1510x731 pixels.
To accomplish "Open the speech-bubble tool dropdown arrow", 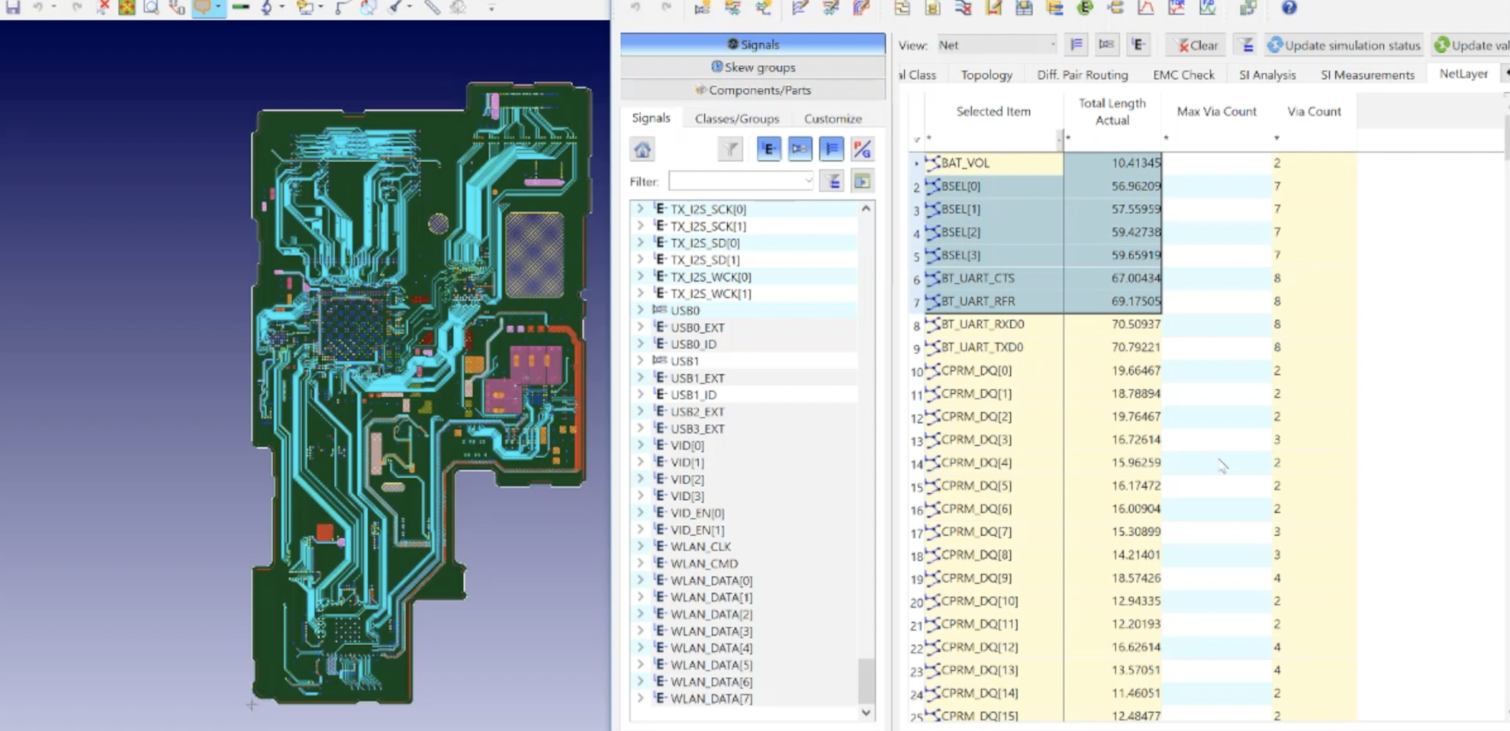I will coord(218,7).
